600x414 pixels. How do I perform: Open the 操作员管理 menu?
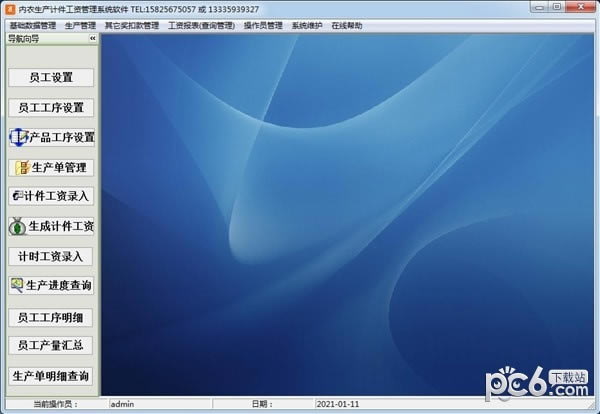coord(263,25)
